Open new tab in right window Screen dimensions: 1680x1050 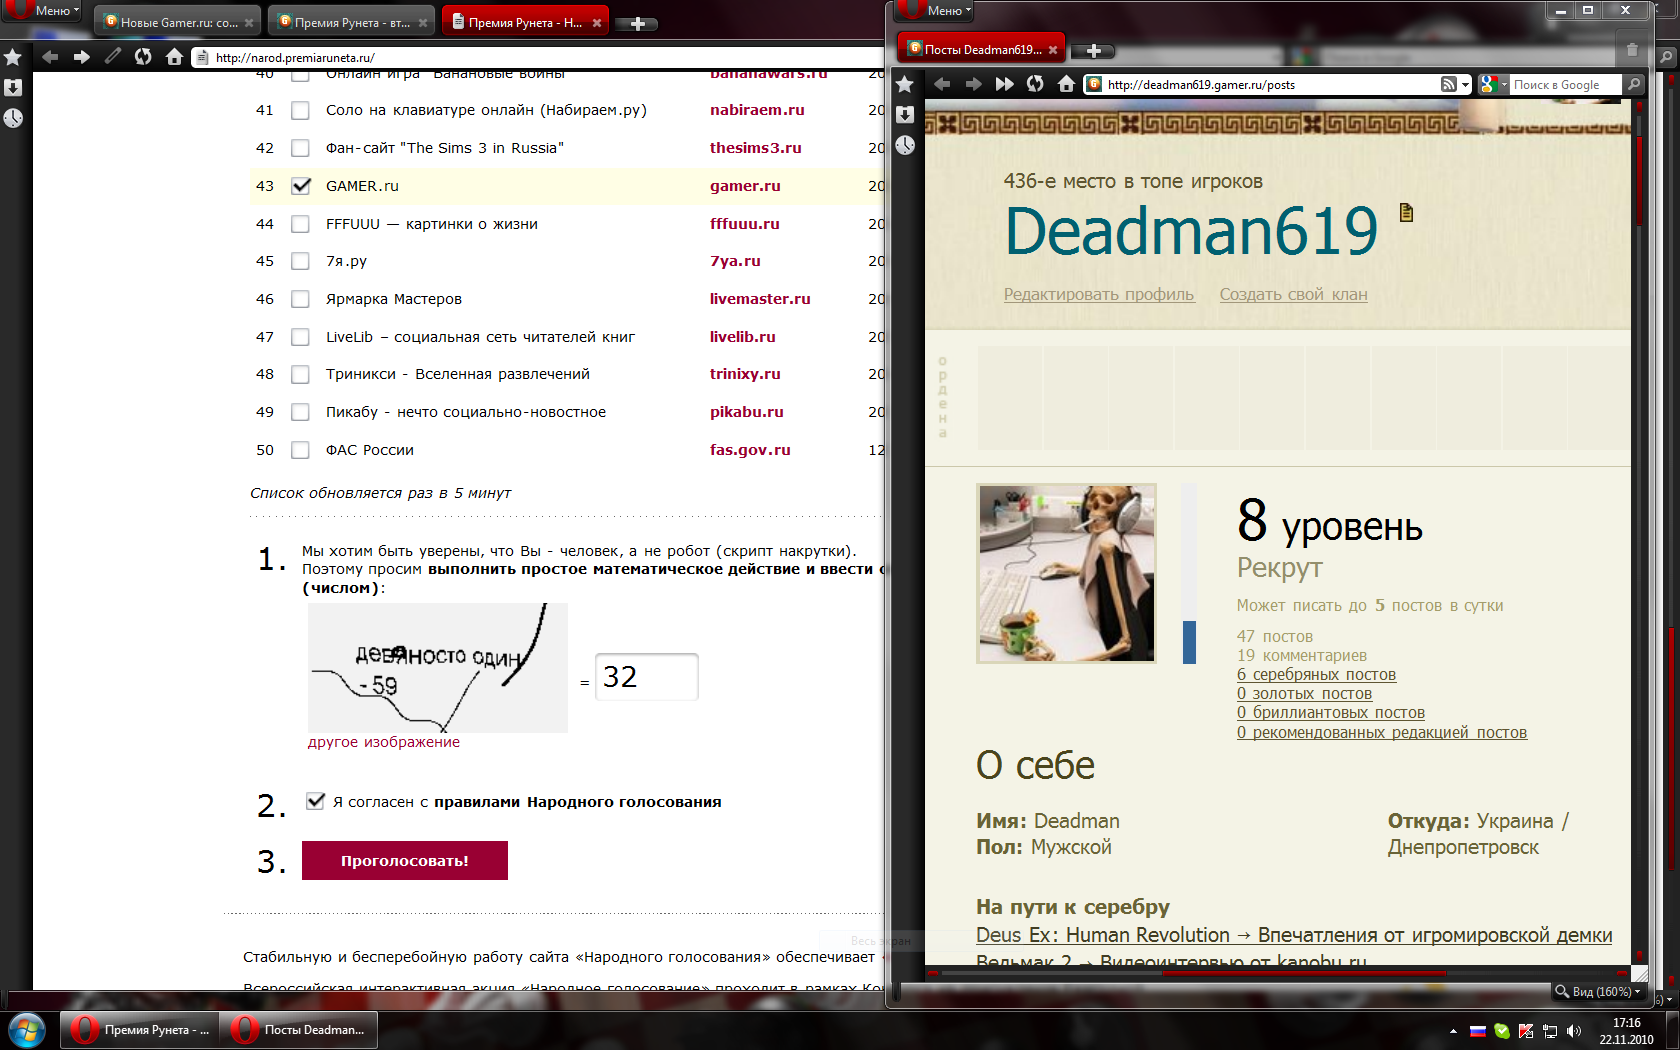tap(1093, 50)
